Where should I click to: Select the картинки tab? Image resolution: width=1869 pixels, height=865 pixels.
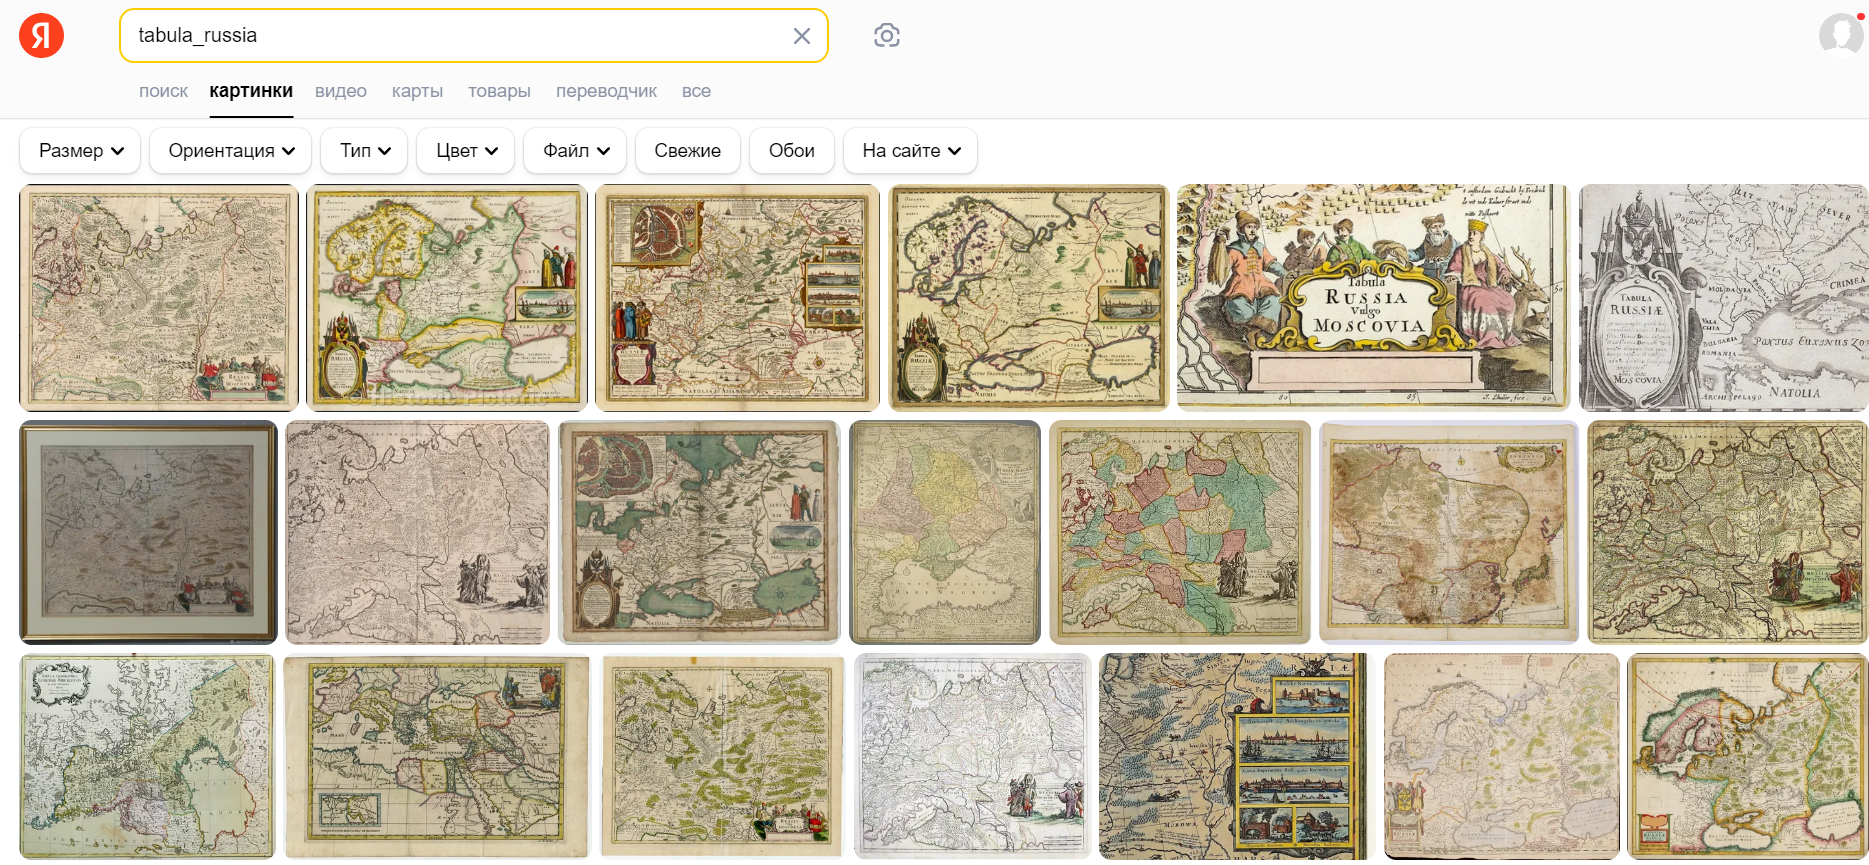(251, 91)
